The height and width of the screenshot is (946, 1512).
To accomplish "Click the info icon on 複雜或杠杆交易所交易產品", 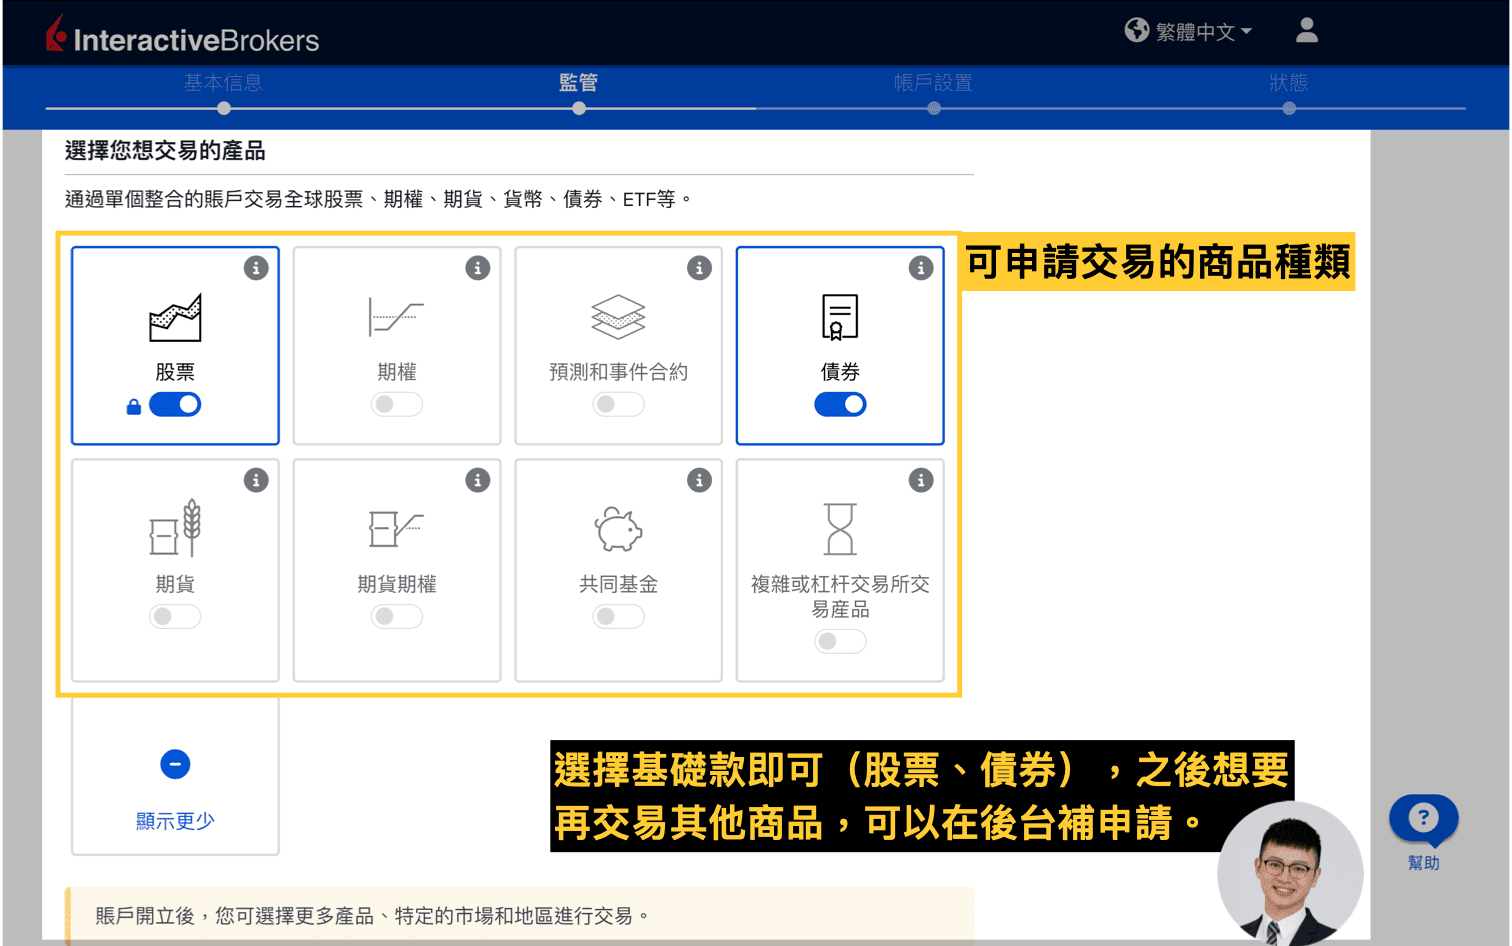I will (x=921, y=480).
